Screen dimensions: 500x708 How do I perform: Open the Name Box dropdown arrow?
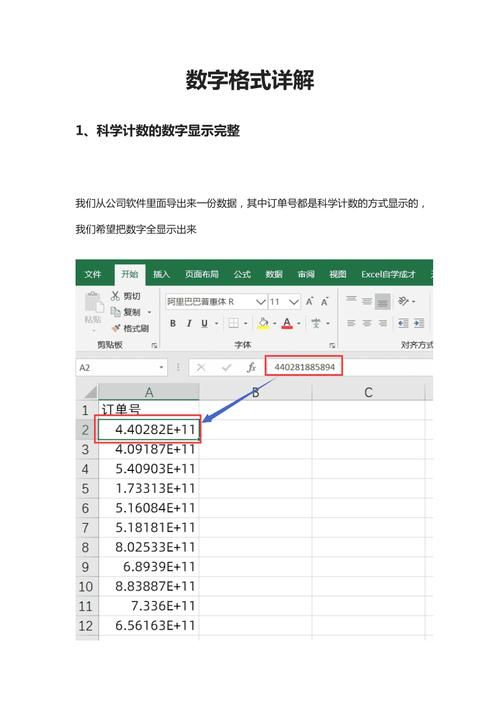(161, 368)
